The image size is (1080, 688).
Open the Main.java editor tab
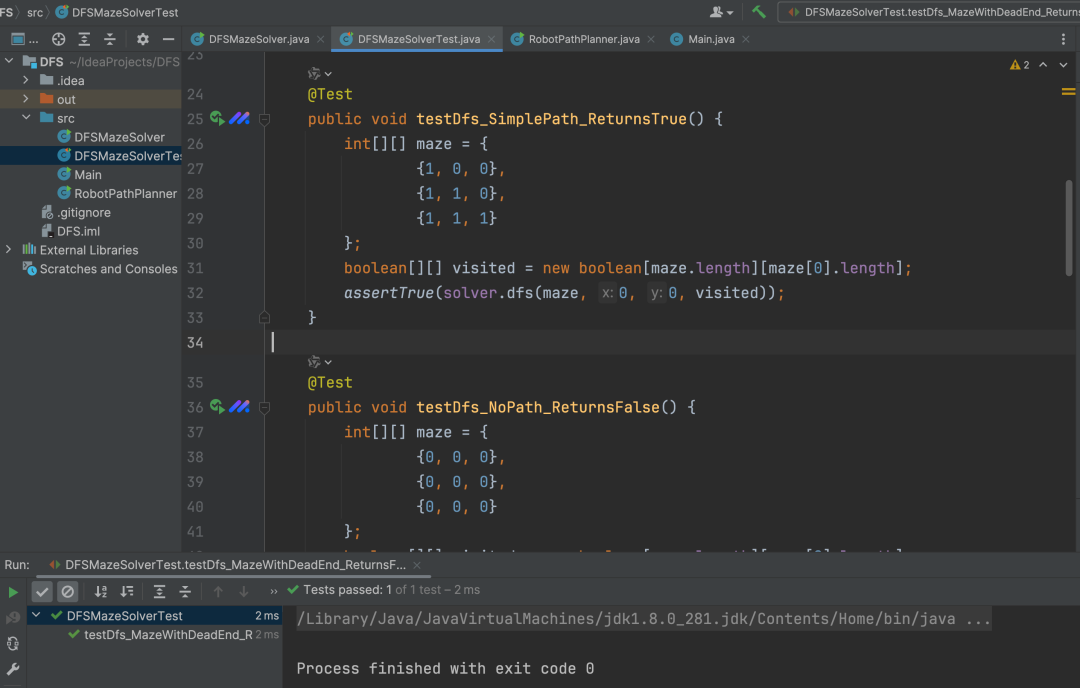[711, 39]
